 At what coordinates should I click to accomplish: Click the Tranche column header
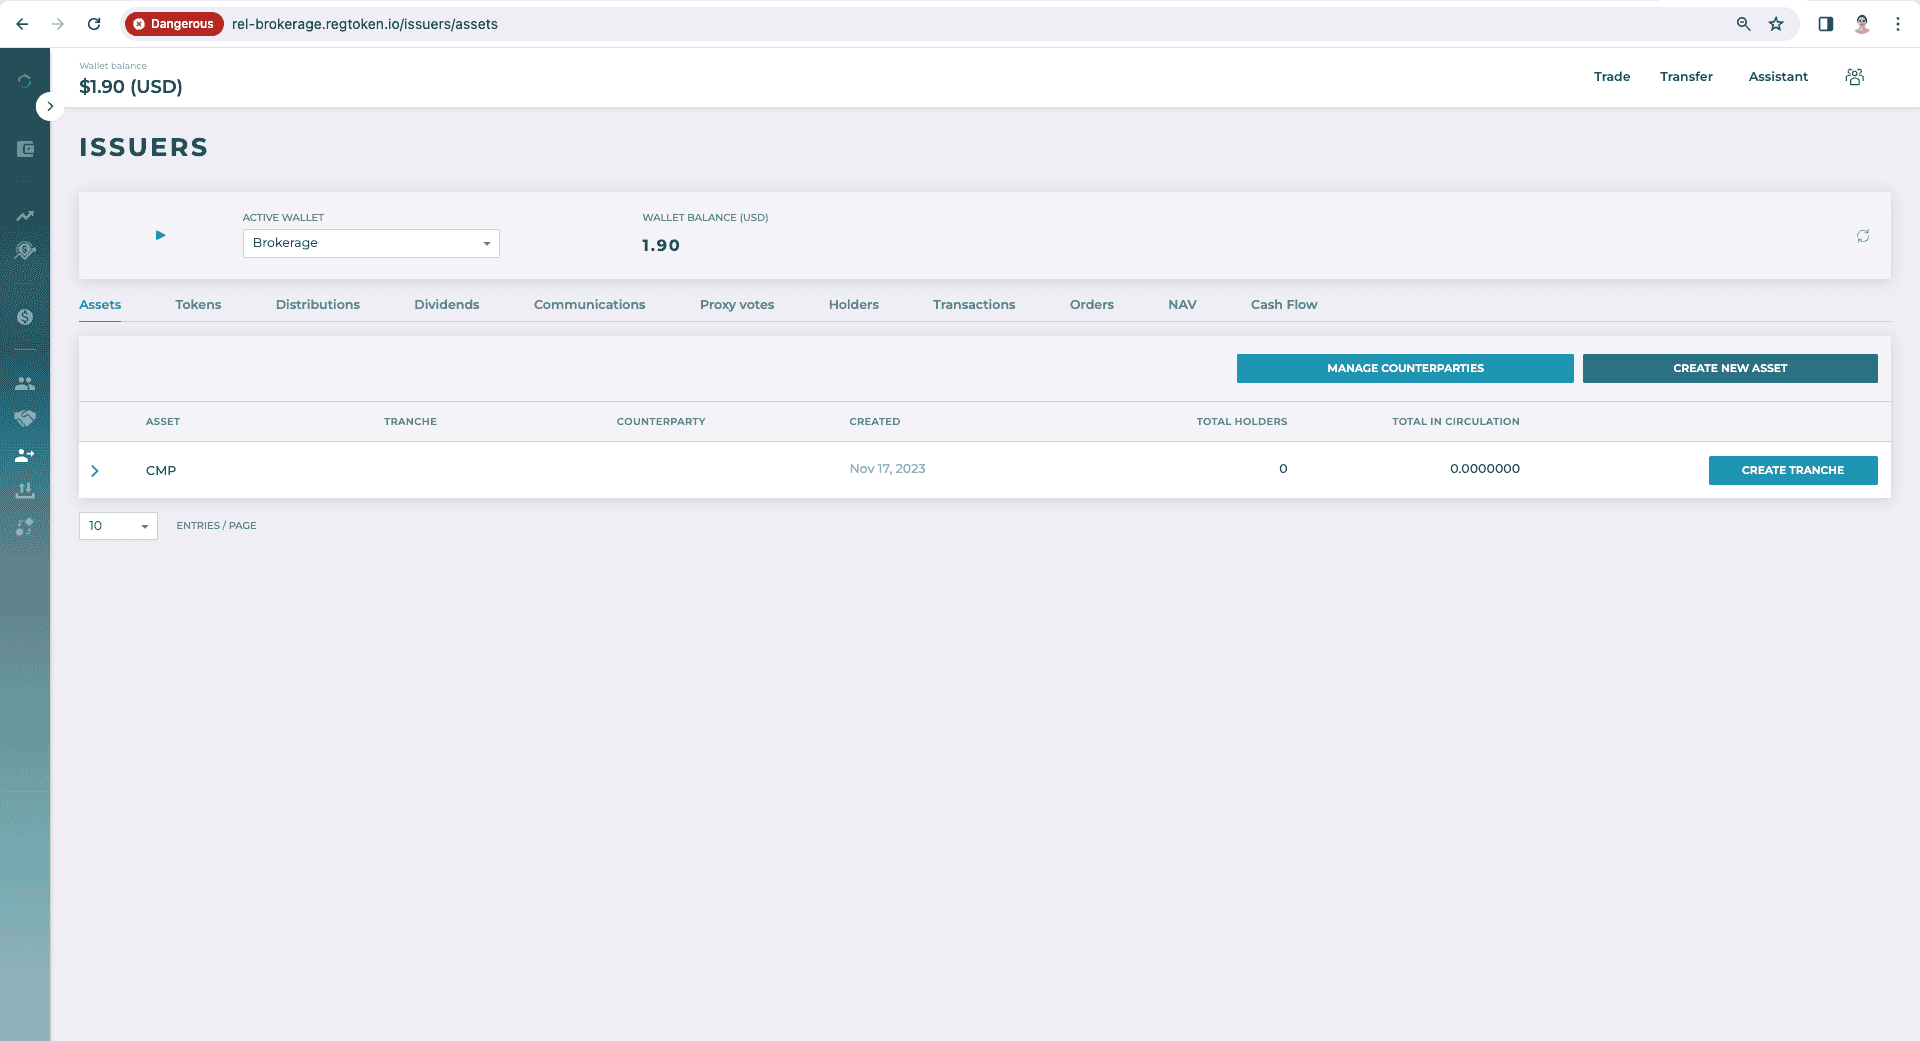tap(410, 422)
